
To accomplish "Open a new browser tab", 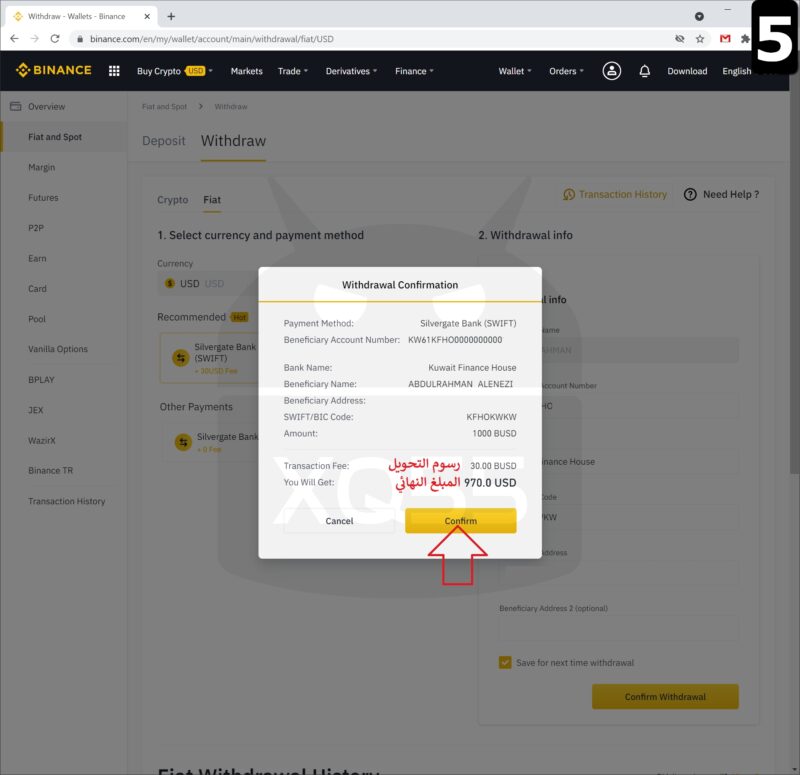I will point(171,16).
